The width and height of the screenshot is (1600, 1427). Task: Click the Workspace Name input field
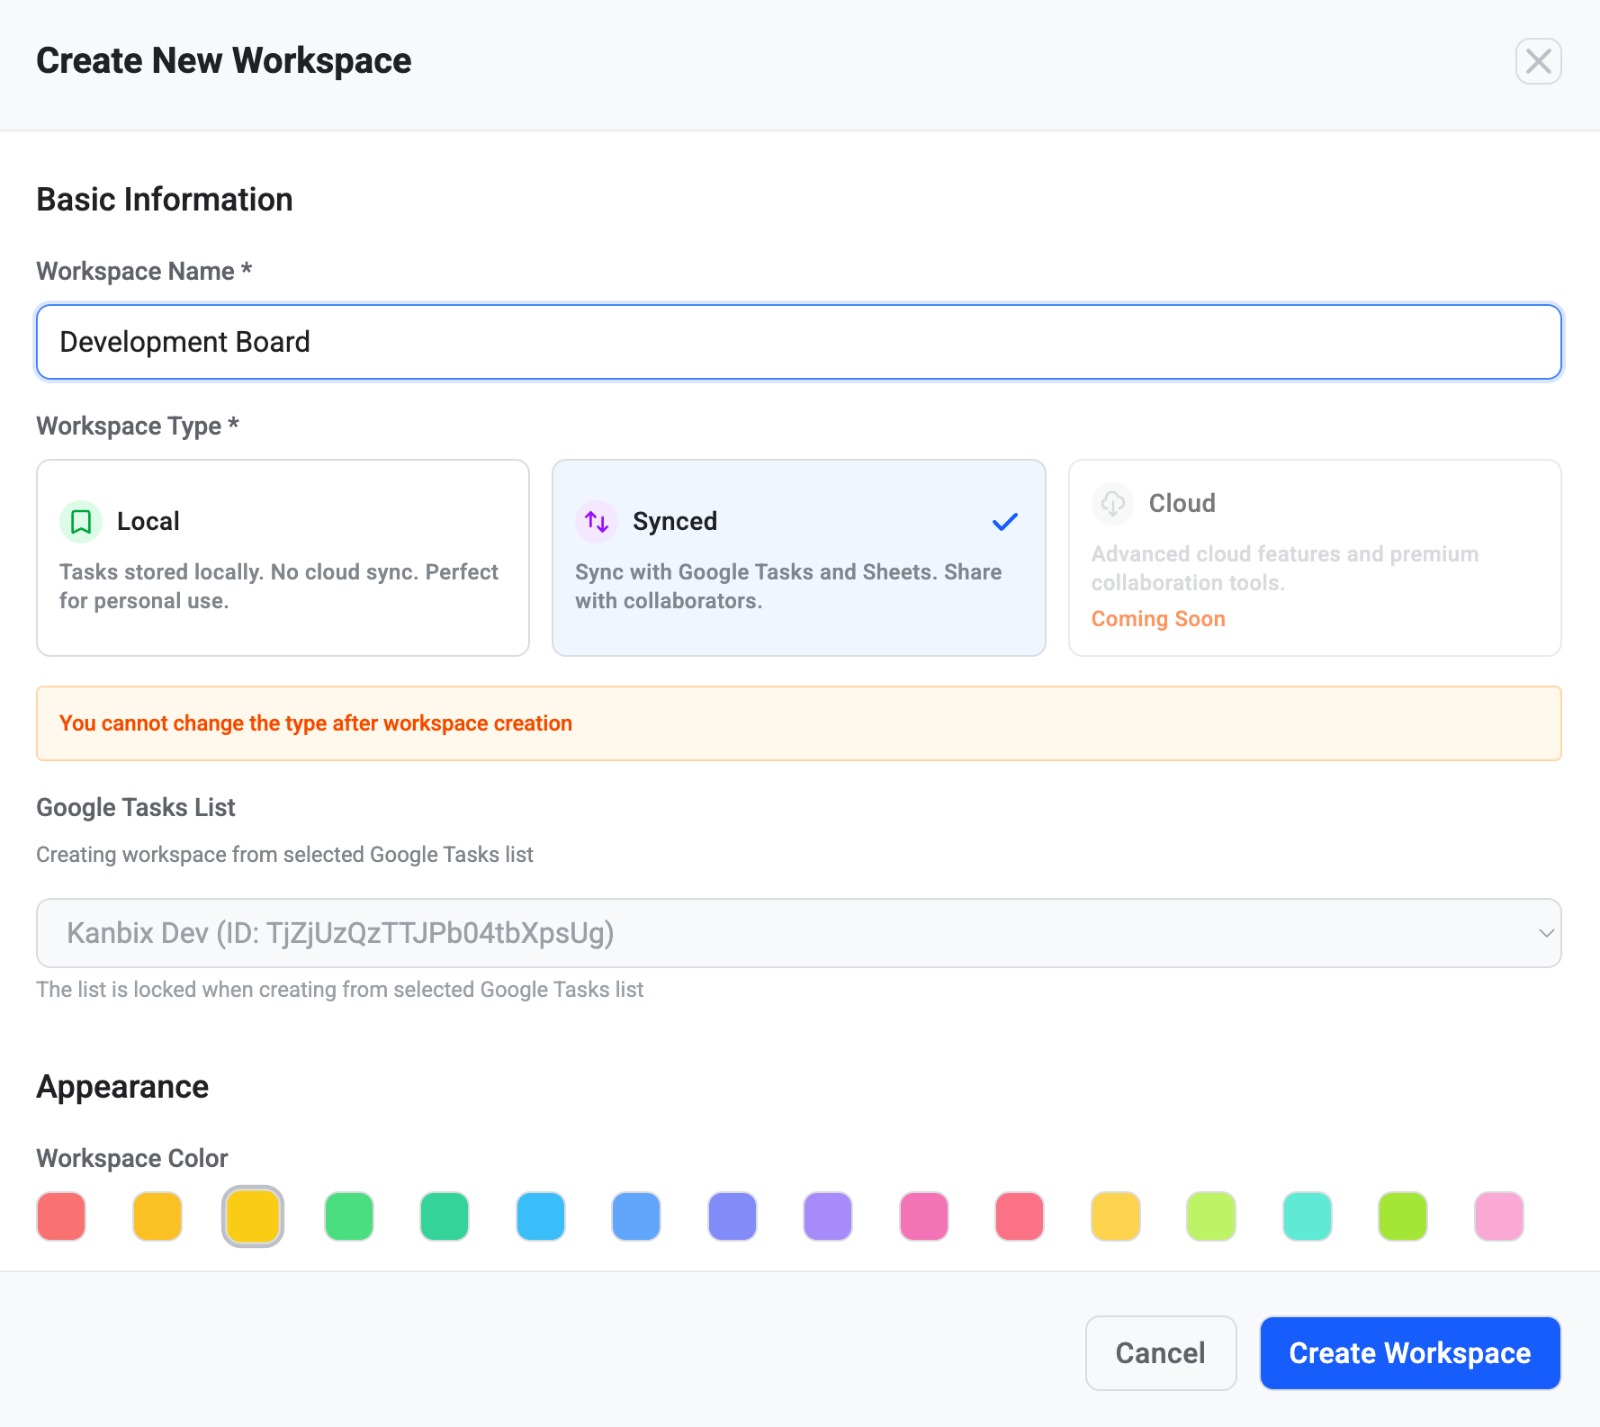pos(798,341)
